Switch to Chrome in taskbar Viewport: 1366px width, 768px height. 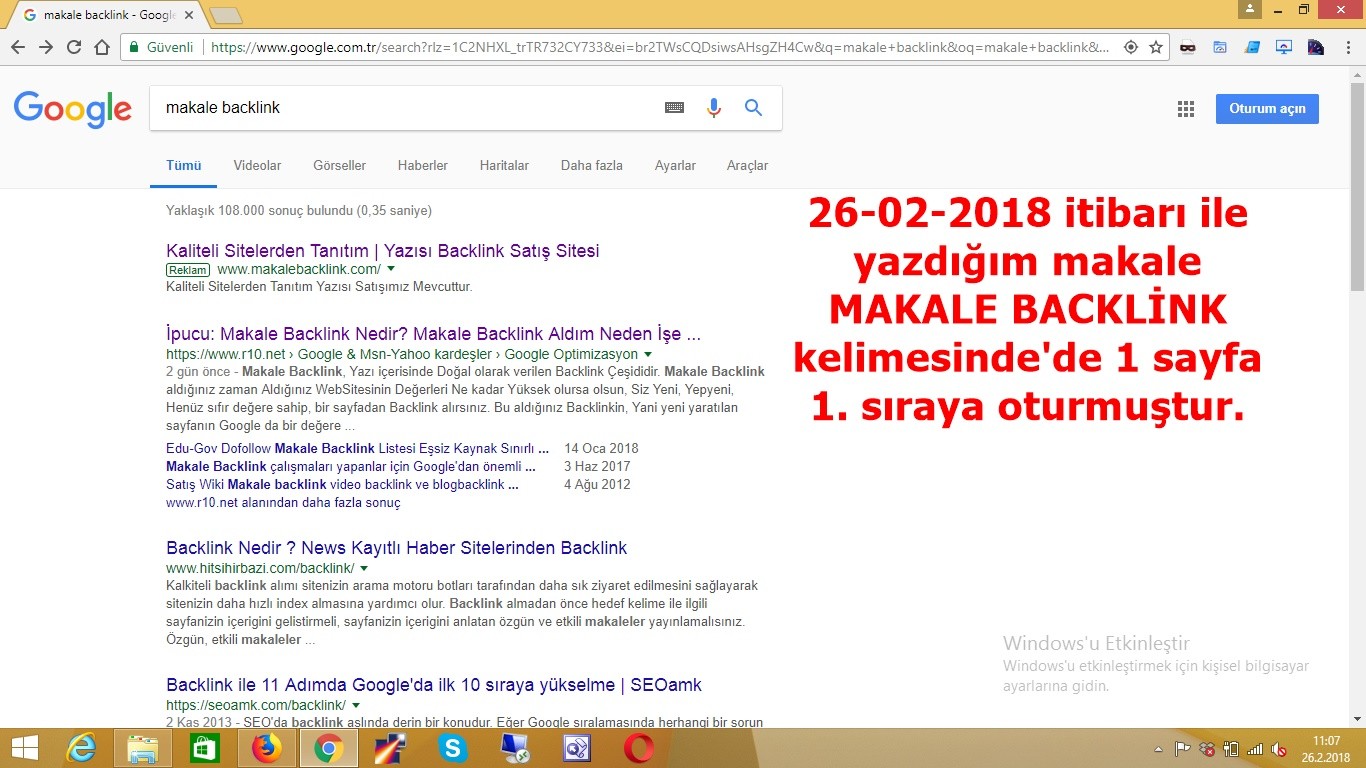(329, 748)
